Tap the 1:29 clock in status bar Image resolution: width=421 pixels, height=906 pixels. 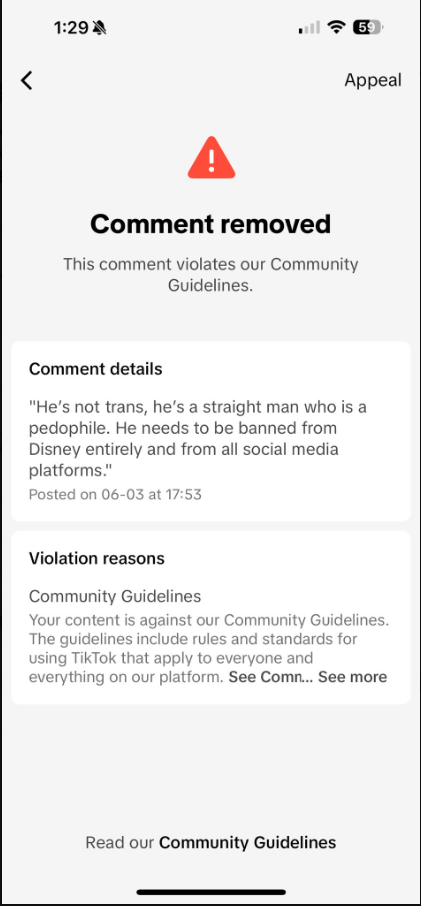[x=72, y=27]
